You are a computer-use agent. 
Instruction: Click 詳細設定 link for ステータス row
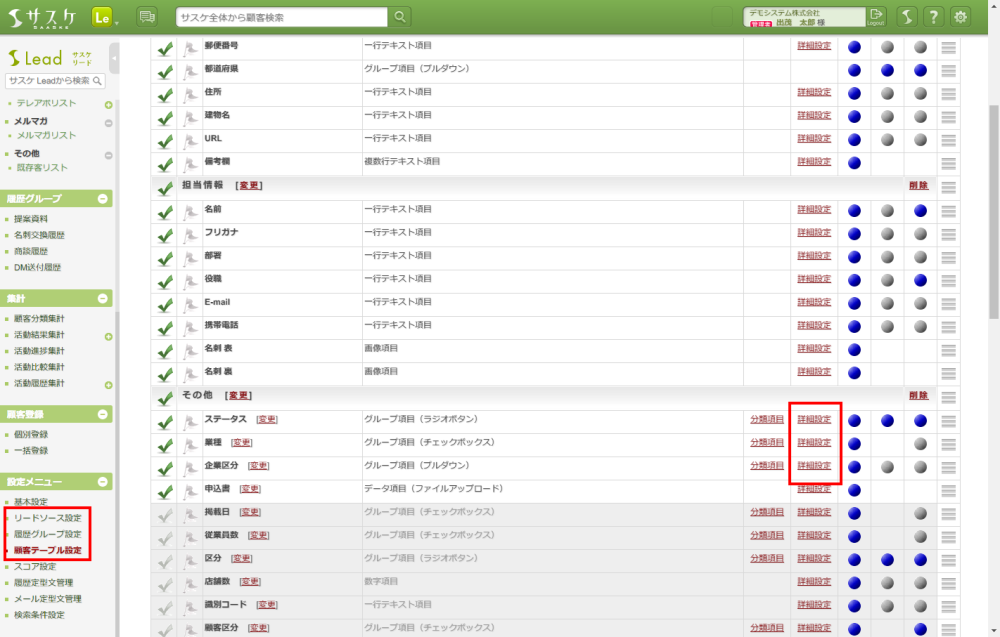click(x=814, y=420)
